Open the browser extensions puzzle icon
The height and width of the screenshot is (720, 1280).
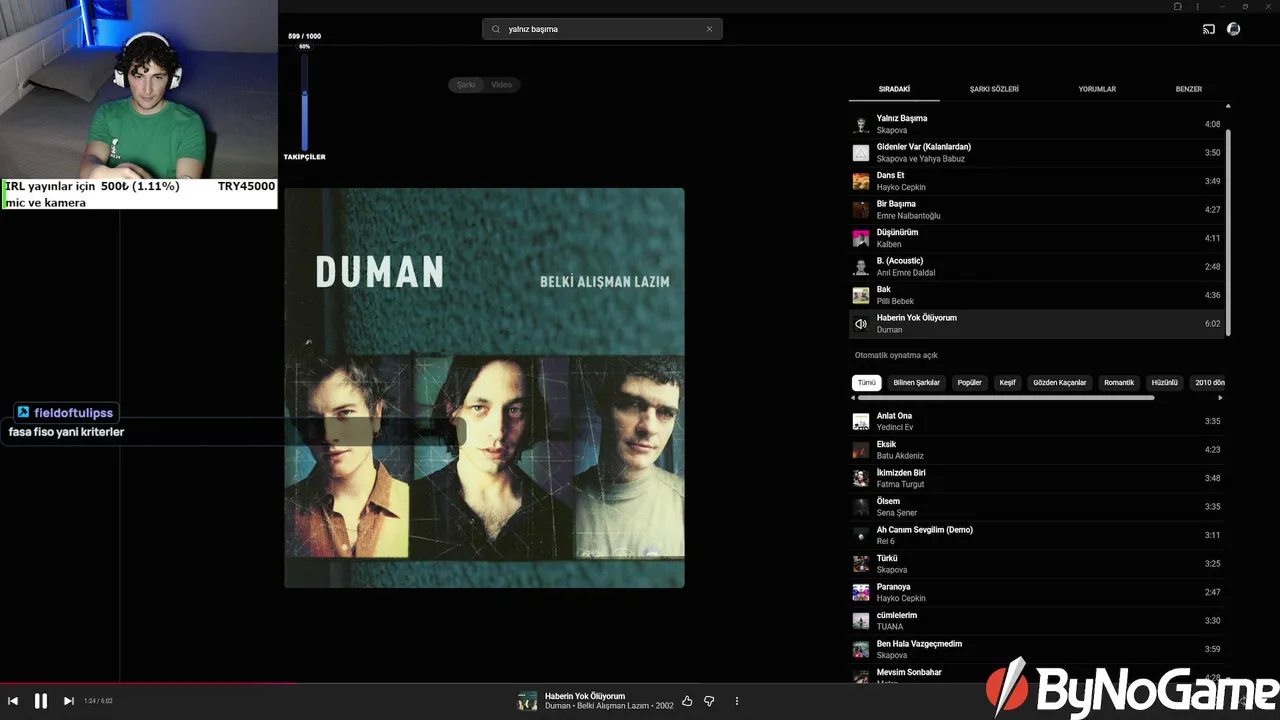1178,6
